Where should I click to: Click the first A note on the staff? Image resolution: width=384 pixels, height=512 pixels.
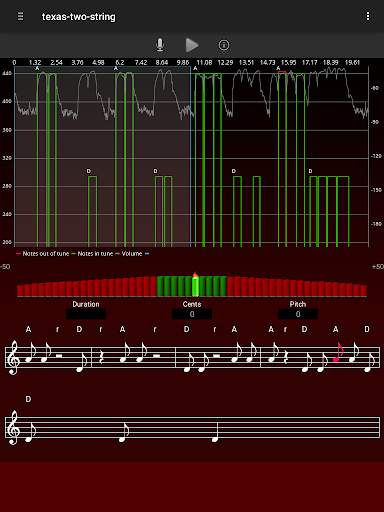pyautogui.click(x=30, y=353)
